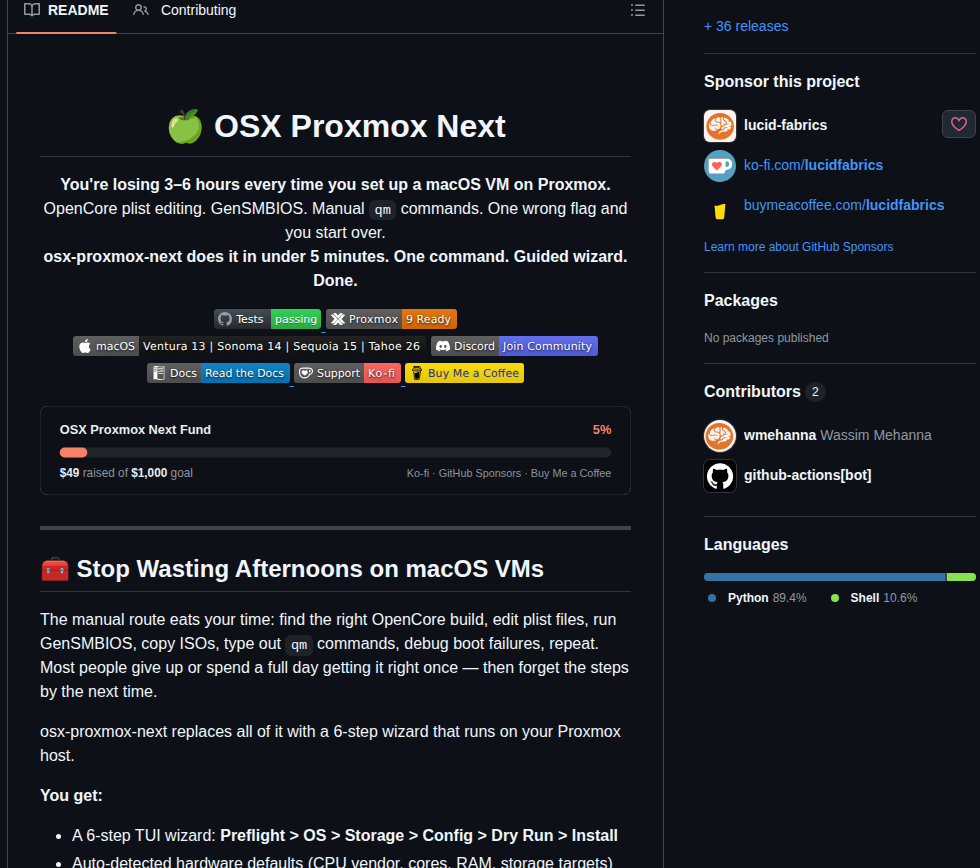Click the Support Ko-fi badge
Viewport: 980px width, 868px height.
348,373
